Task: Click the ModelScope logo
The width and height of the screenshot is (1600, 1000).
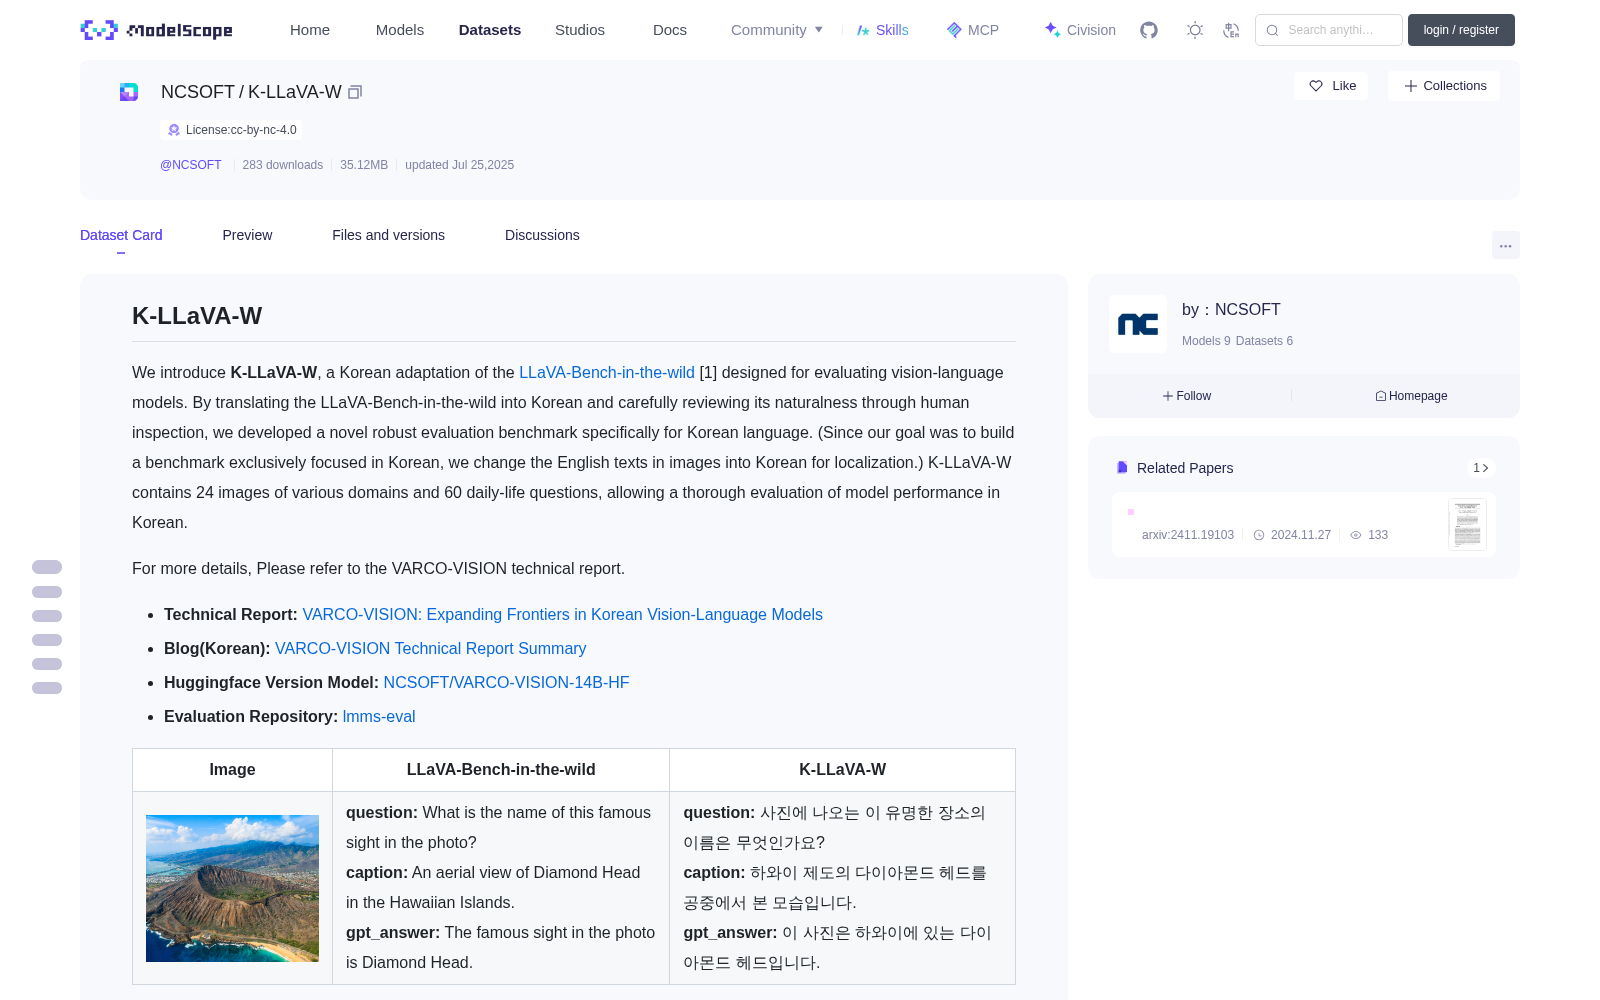Action: click(157, 30)
